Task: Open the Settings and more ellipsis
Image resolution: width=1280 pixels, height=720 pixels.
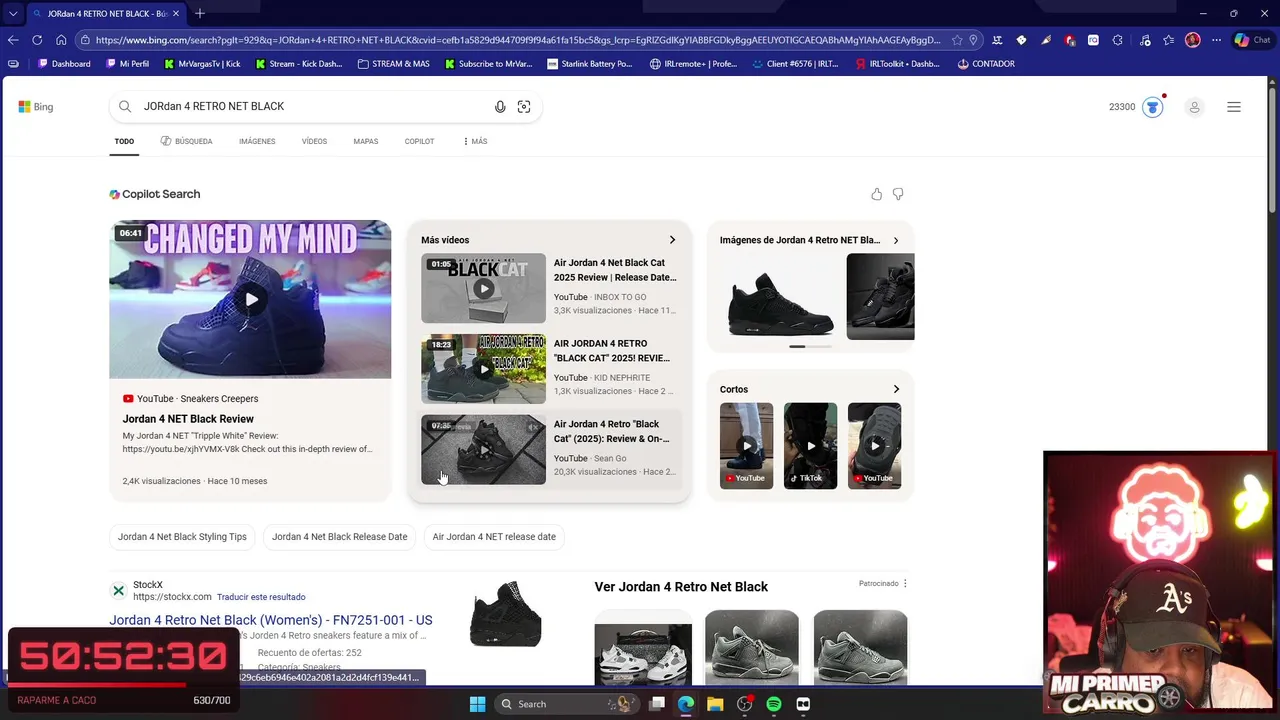Action: pyautogui.click(x=1216, y=40)
